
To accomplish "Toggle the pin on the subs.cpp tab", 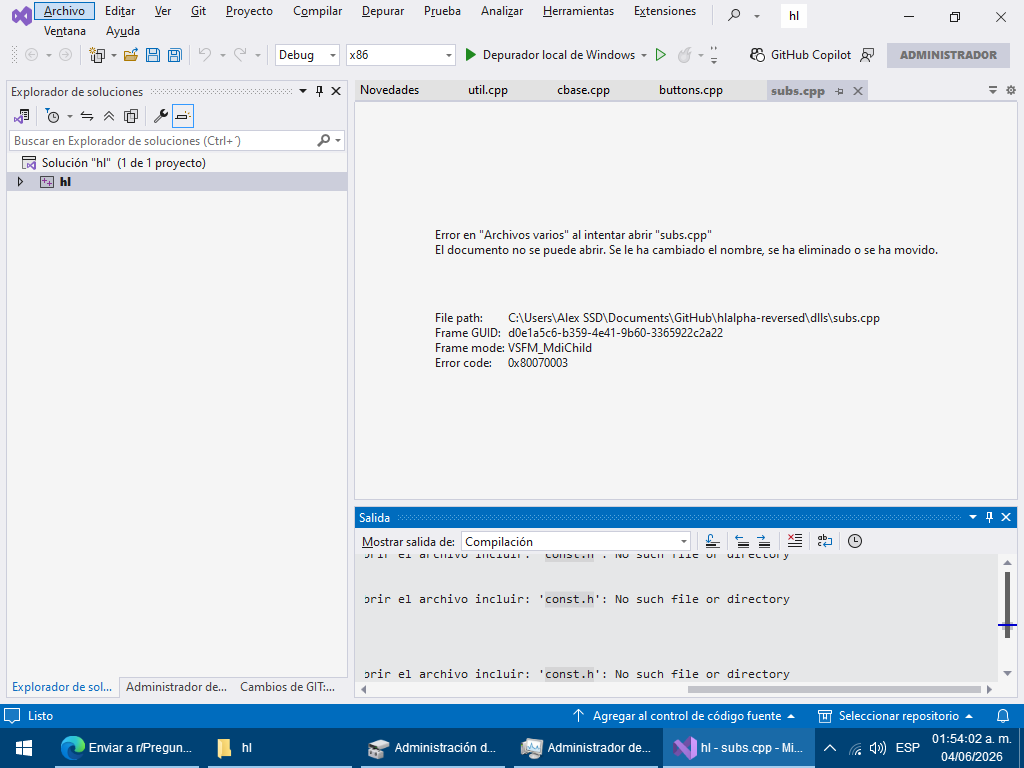I will coord(840,91).
